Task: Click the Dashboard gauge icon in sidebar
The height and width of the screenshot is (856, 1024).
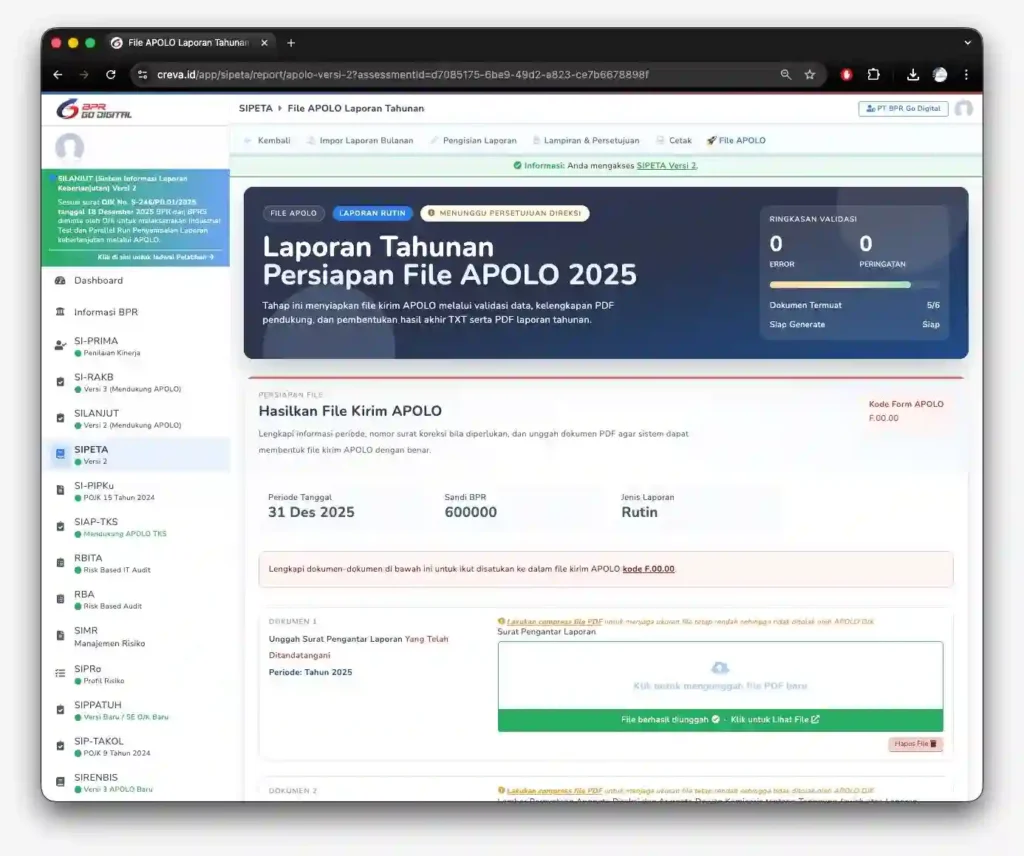Action: [60, 281]
